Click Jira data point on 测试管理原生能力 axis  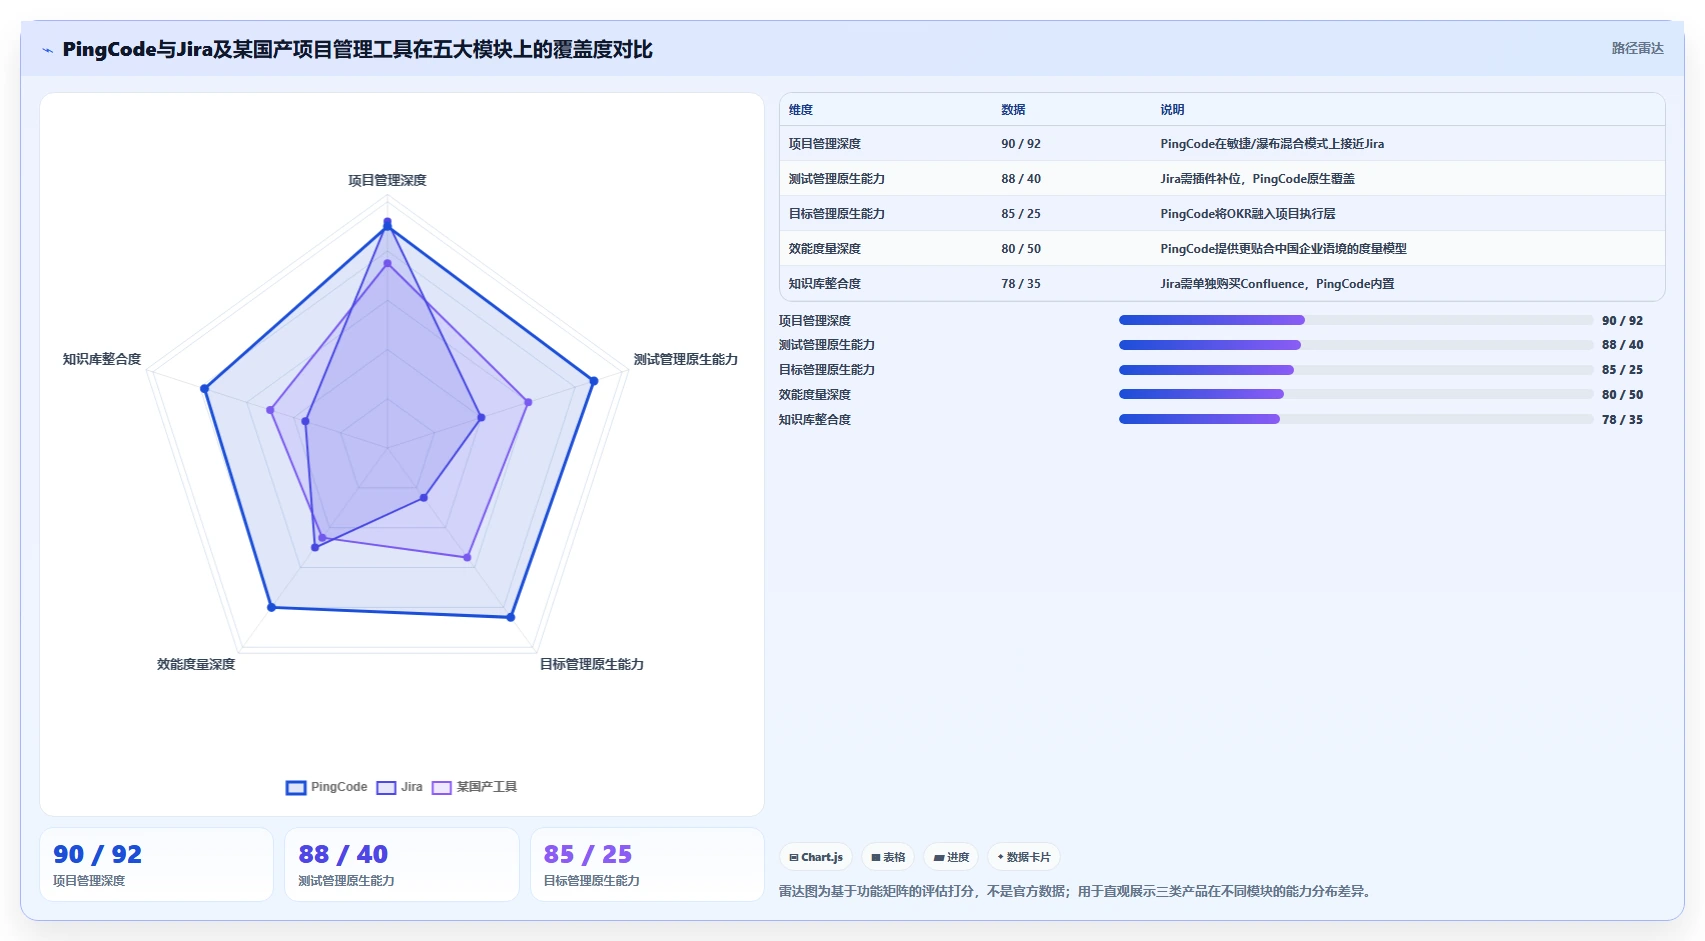(481, 418)
